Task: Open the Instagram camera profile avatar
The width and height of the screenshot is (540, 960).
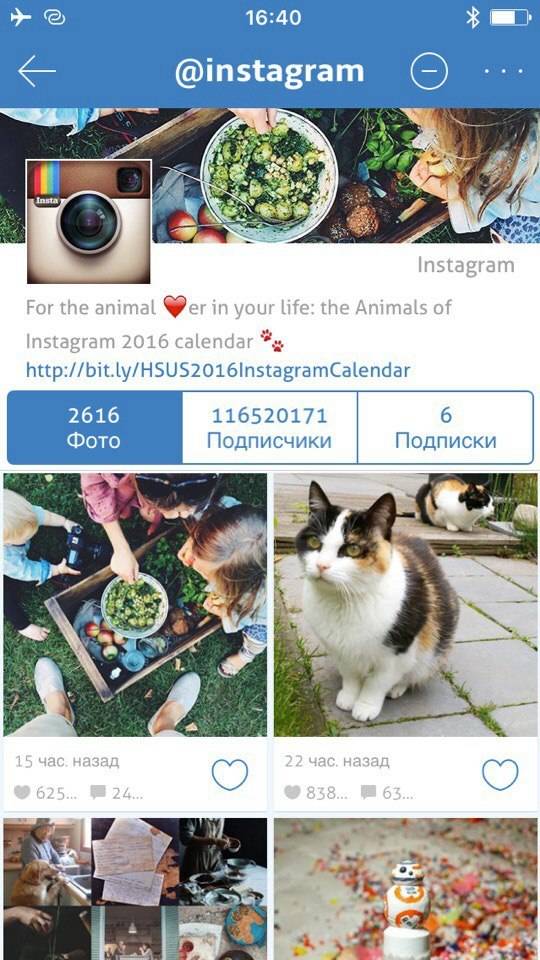Action: pyautogui.click(x=89, y=222)
